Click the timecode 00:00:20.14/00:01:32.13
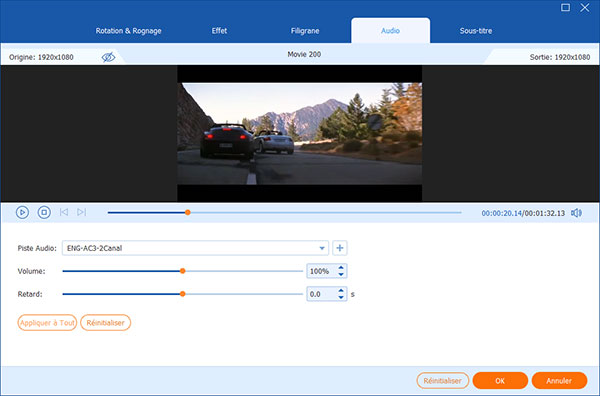600x396 pixels. point(523,213)
